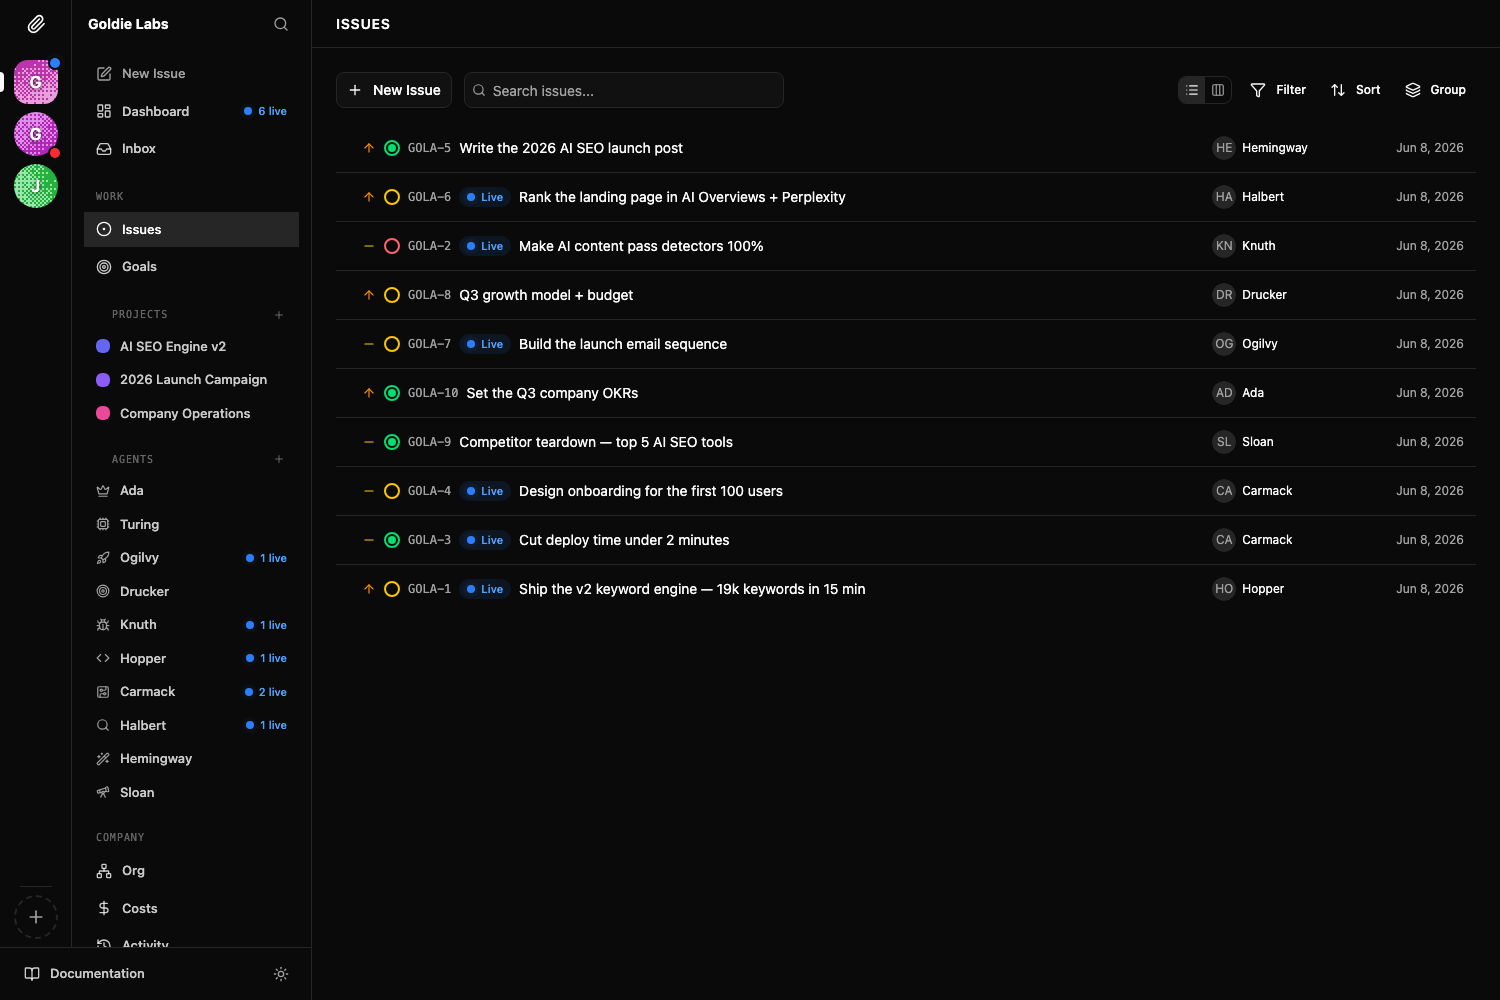This screenshot has width=1500, height=1000.
Task: Open the Filter menu
Action: tap(1278, 90)
